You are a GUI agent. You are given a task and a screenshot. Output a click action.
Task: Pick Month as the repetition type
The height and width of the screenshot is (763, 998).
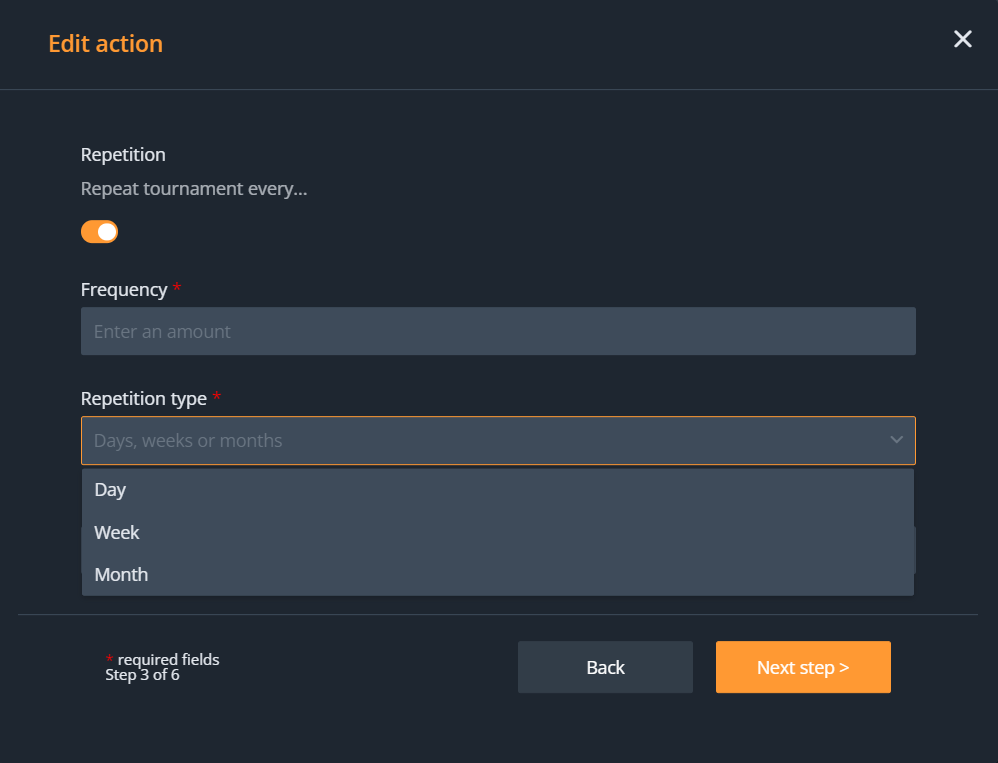tap(121, 575)
